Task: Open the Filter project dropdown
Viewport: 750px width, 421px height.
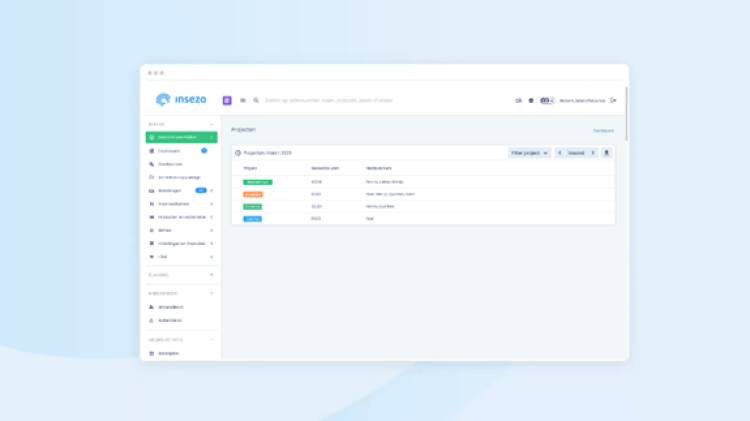Action: [530, 153]
